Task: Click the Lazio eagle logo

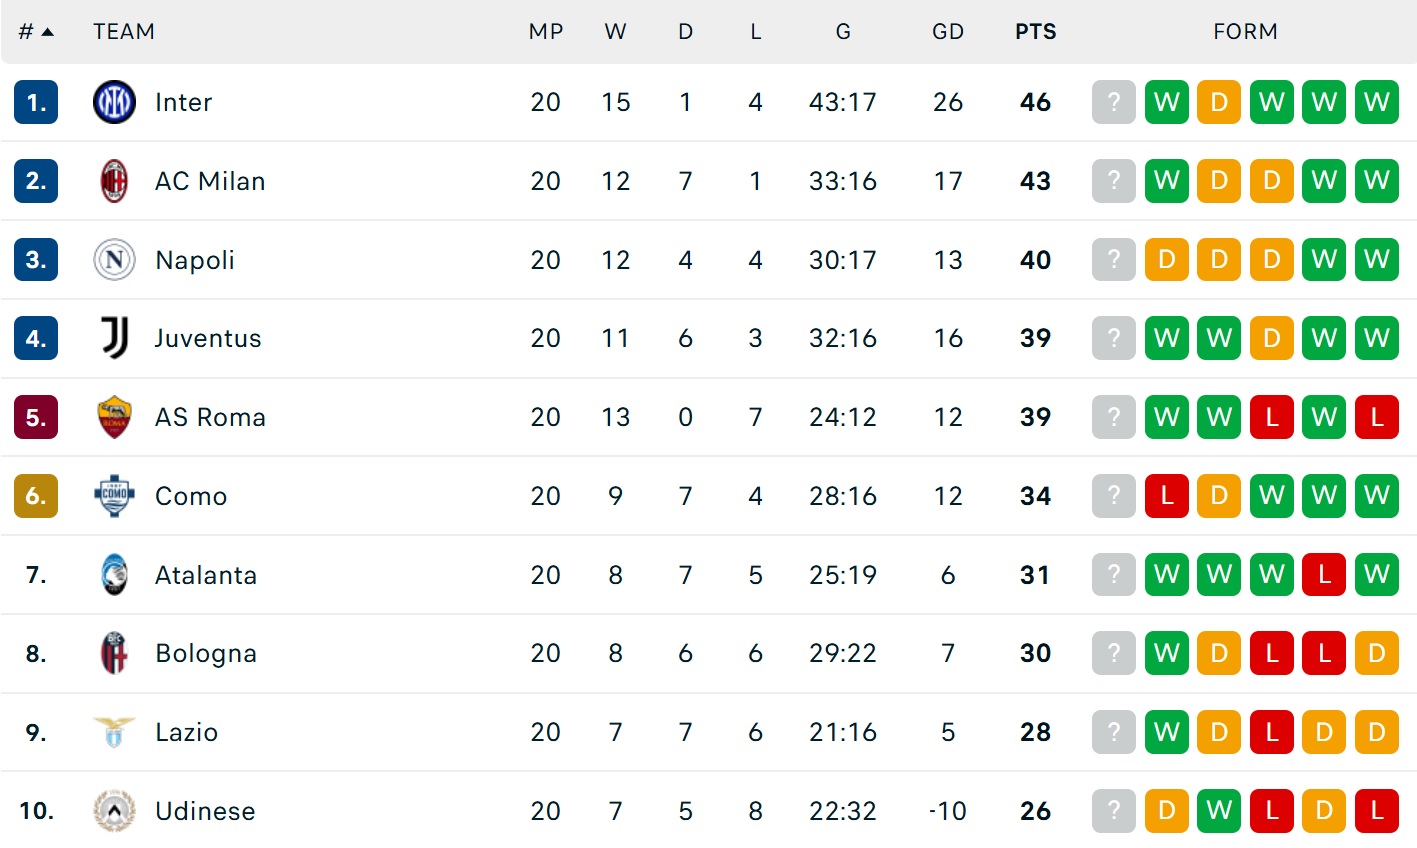Action: pyautogui.click(x=114, y=732)
